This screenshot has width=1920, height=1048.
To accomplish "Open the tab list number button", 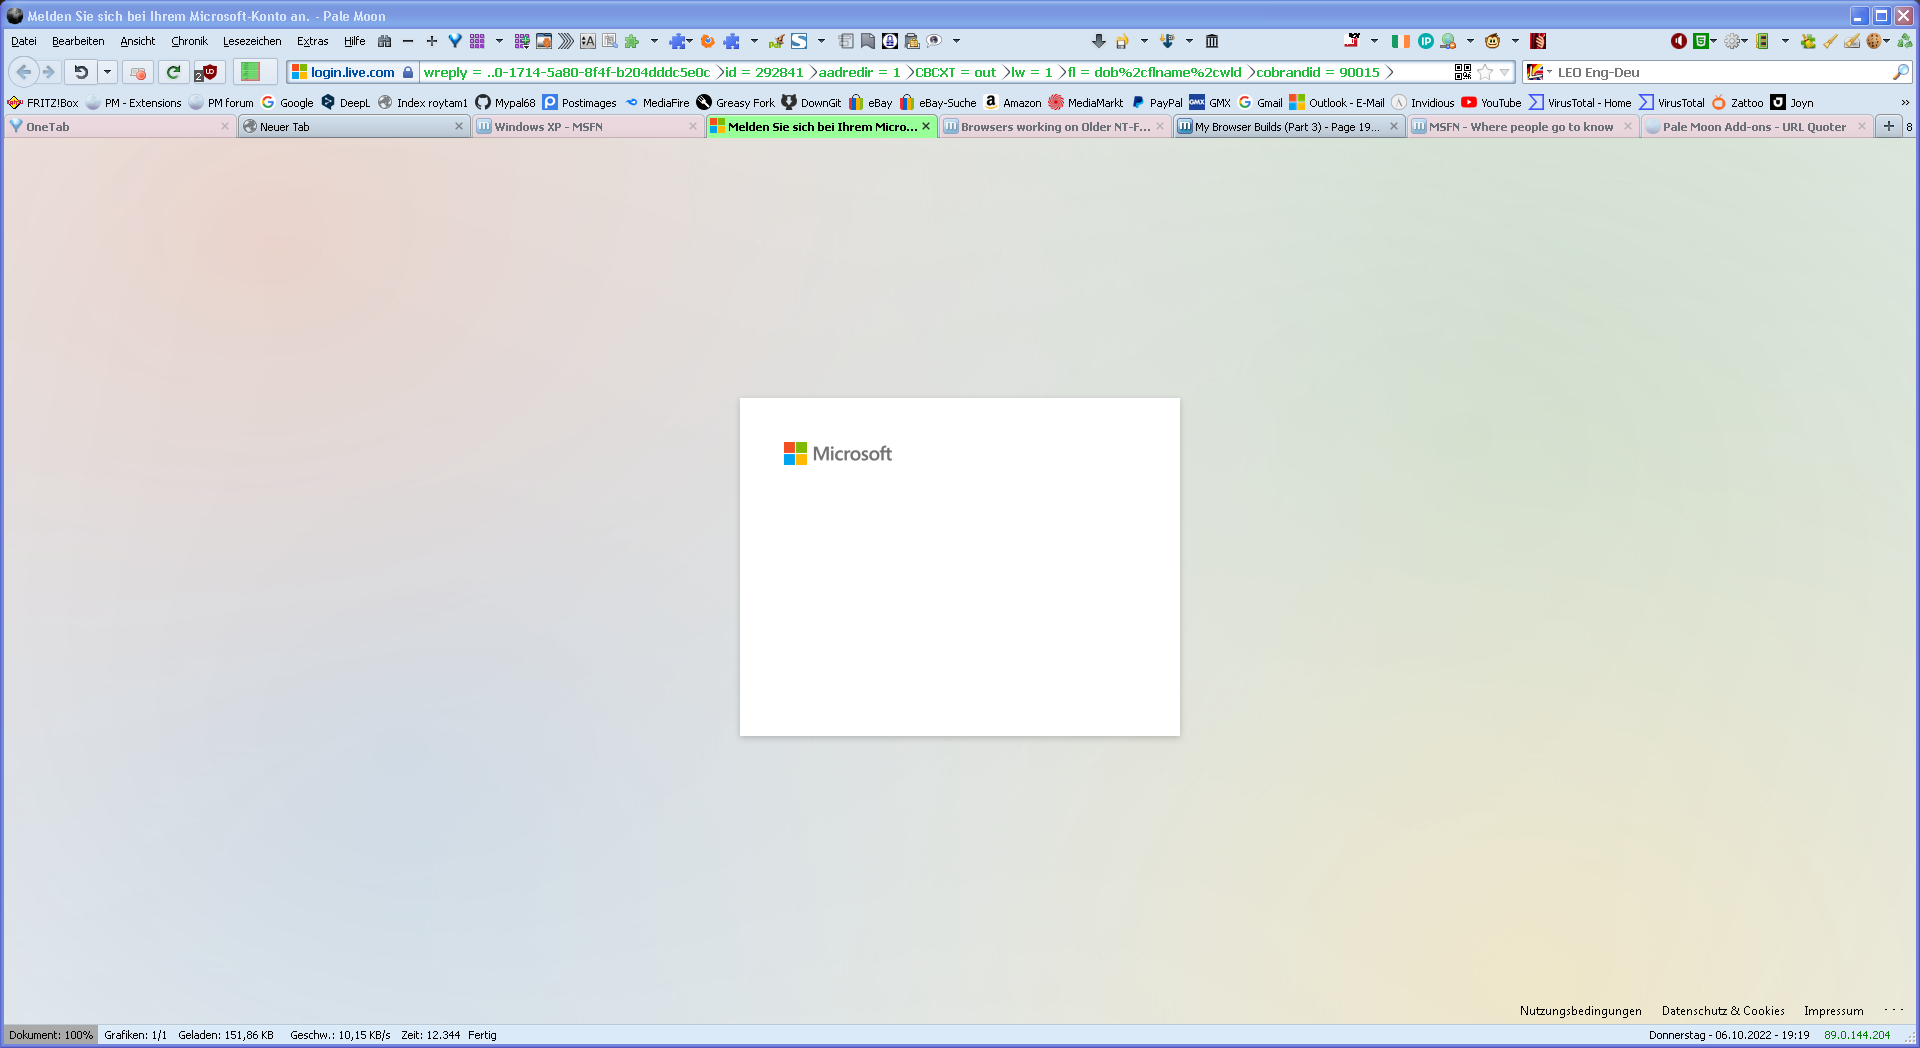I will (x=1909, y=127).
